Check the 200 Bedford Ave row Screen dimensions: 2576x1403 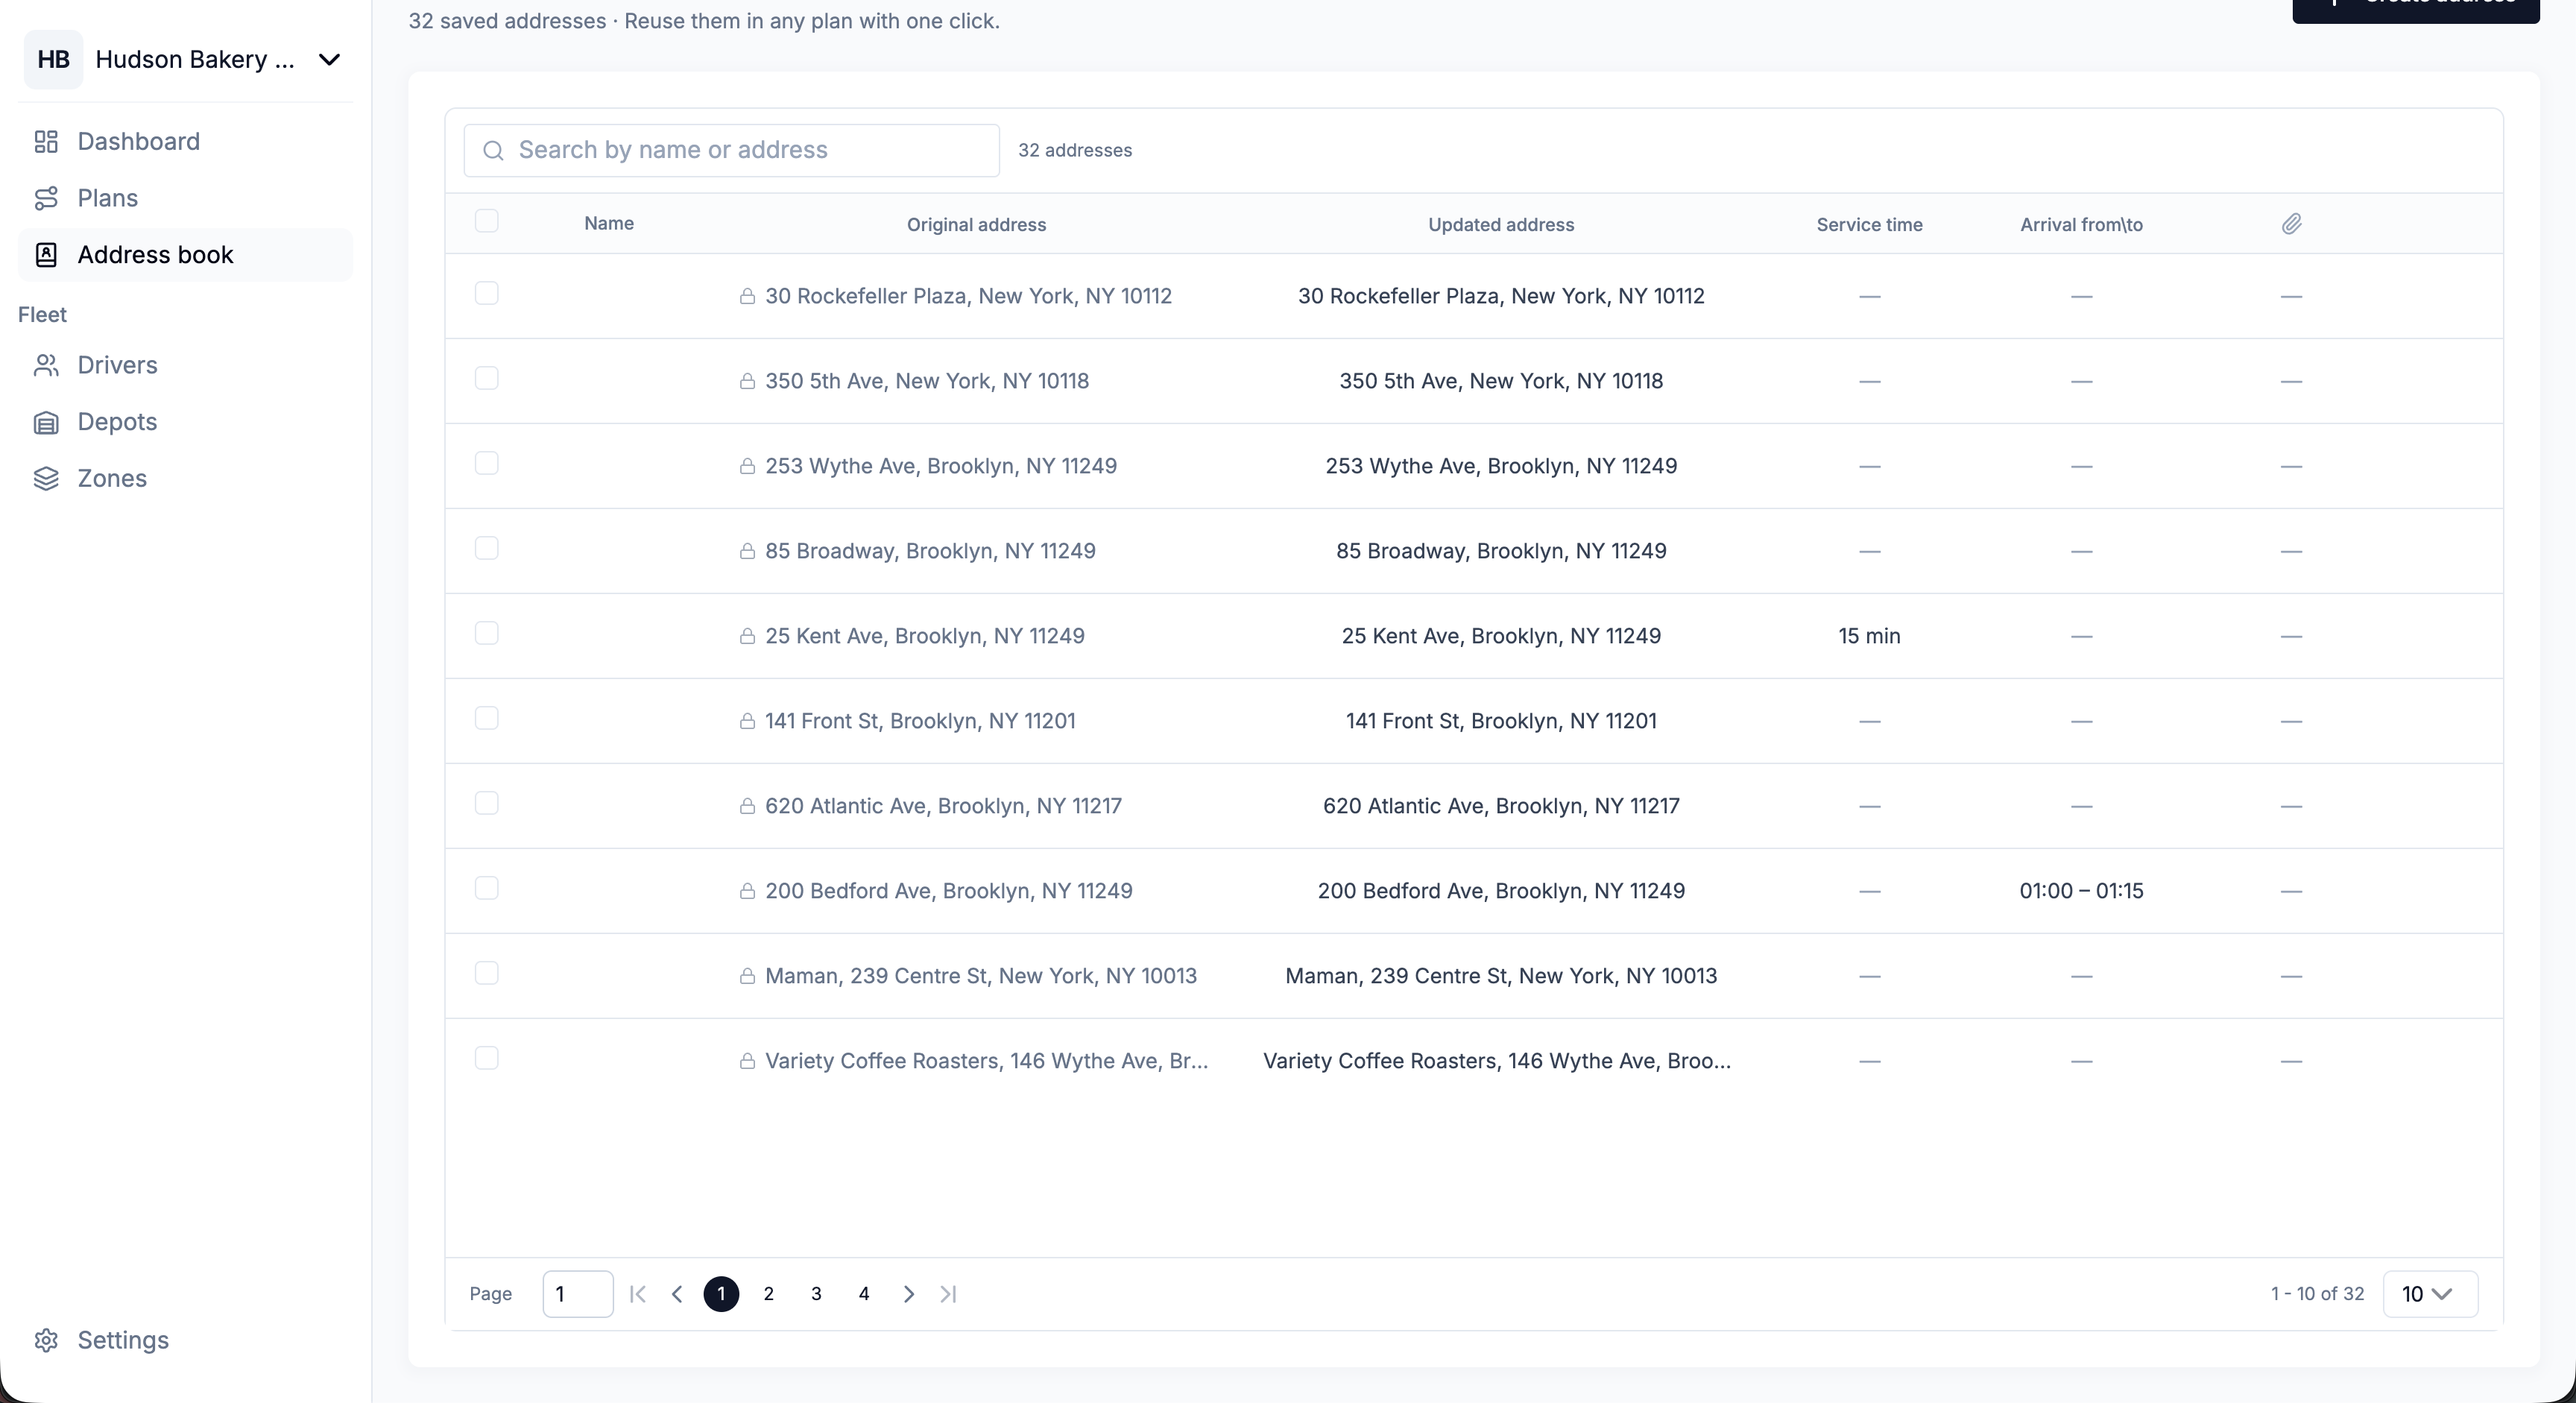coord(486,888)
